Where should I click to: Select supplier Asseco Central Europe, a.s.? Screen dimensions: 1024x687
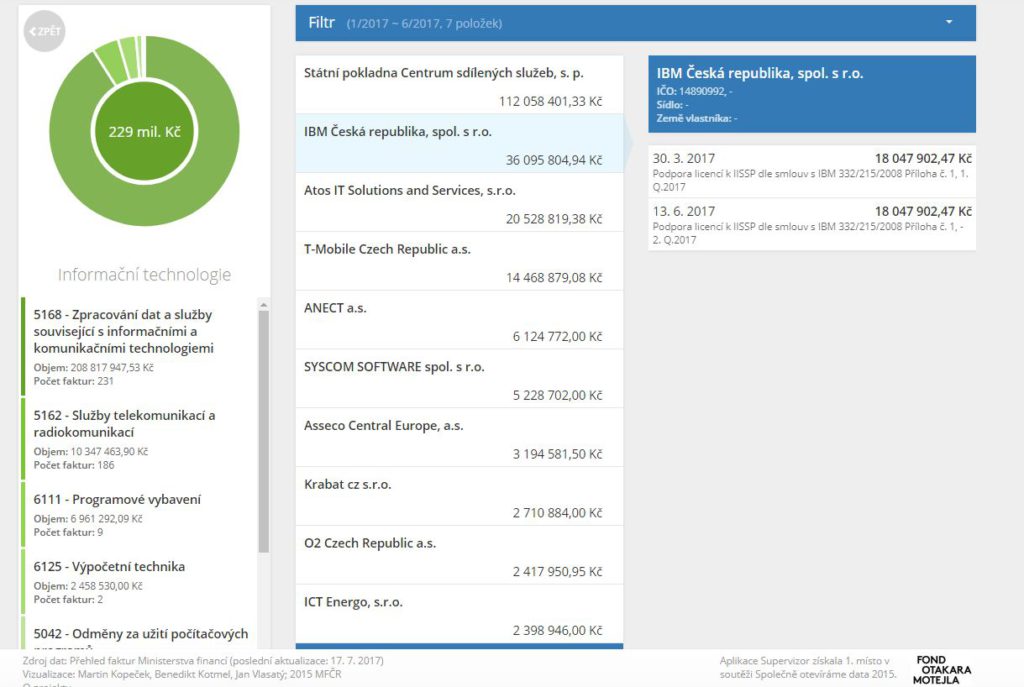tap(459, 438)
